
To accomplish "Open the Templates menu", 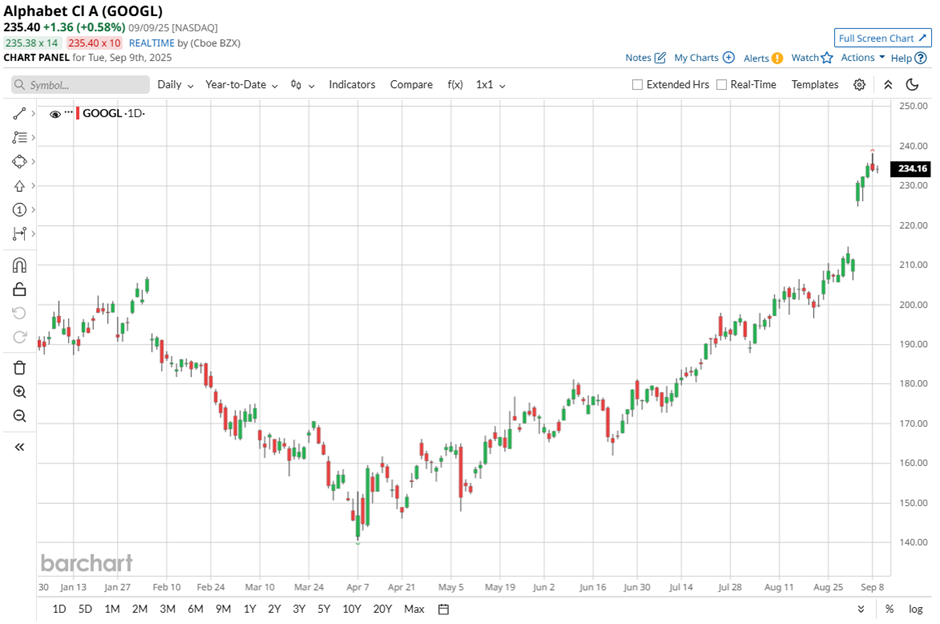I will pos(815,85).
